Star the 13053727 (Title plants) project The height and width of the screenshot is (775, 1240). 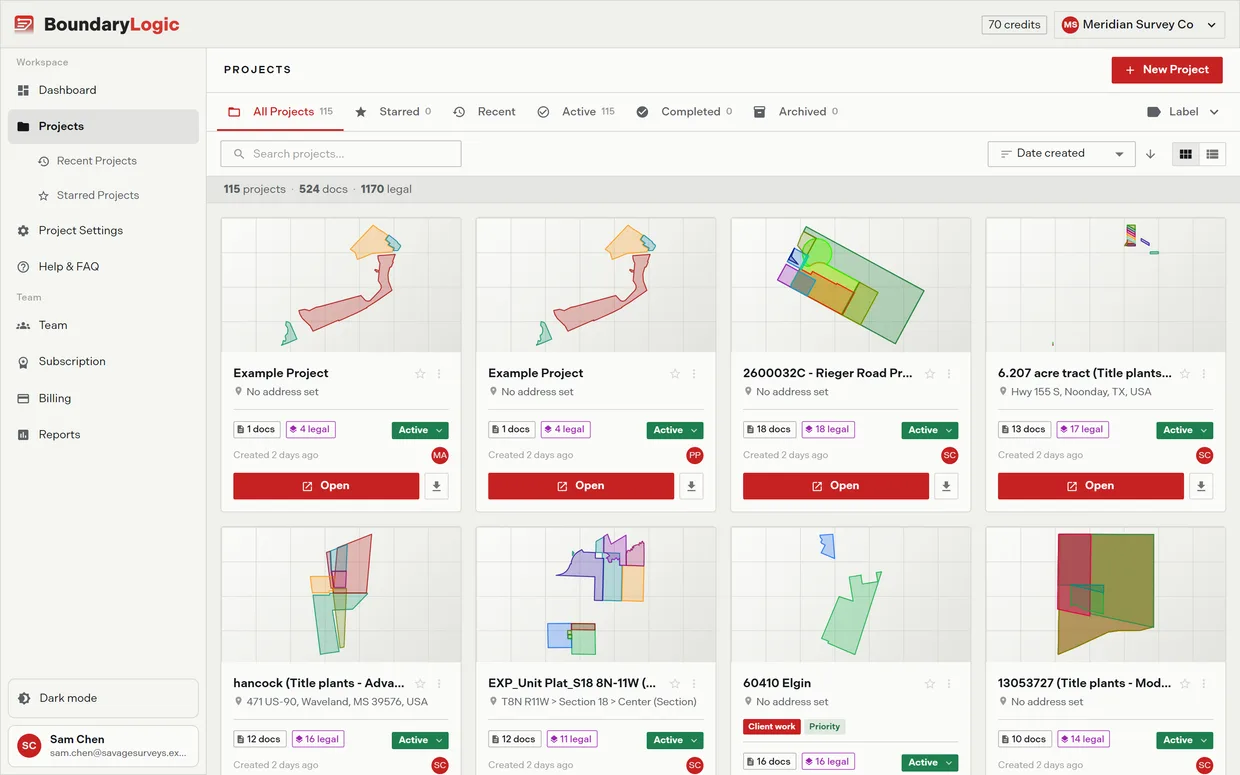pyautogui.click(x=1185, y=684)
